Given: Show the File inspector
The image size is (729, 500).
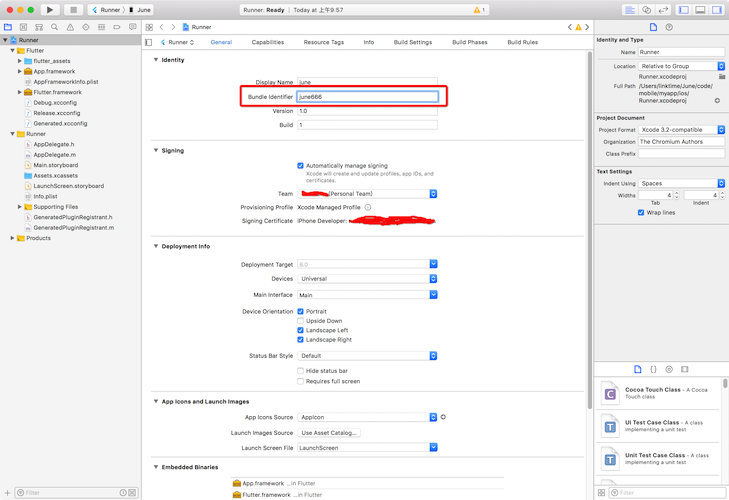Looking at the screenshot, I should point(653,27).
